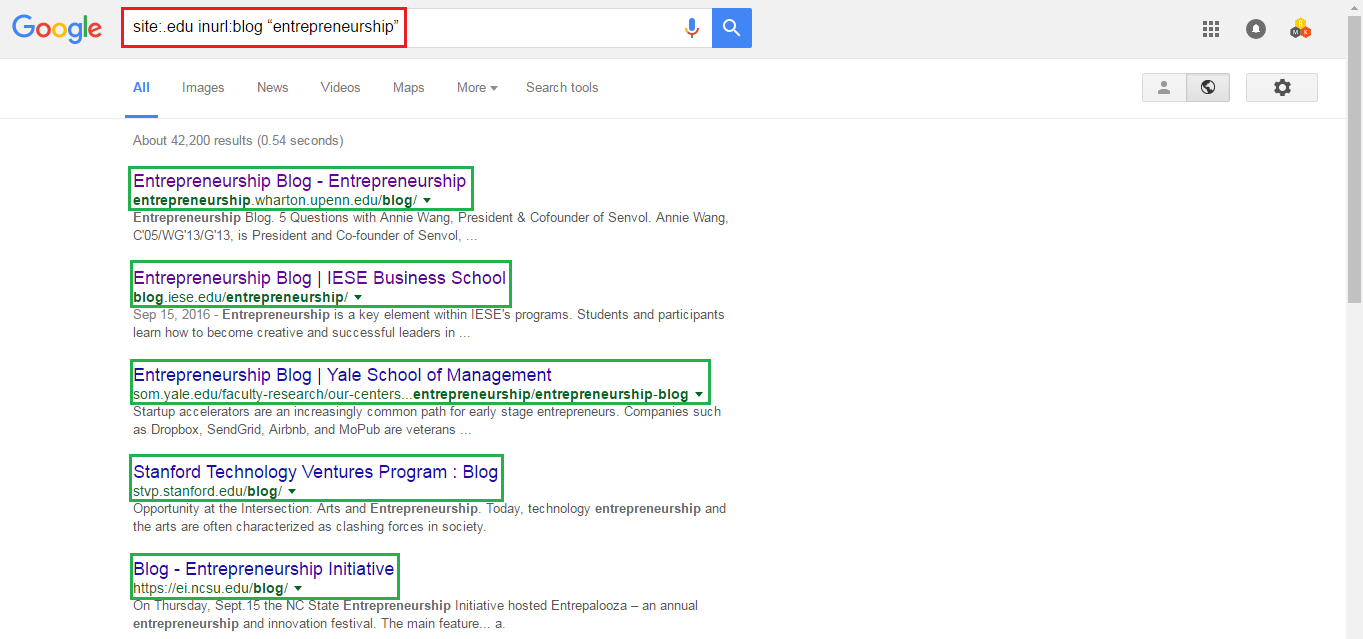
Task: Expand arrow beside som.yale.edu URL
Action: tap(699, 395)
